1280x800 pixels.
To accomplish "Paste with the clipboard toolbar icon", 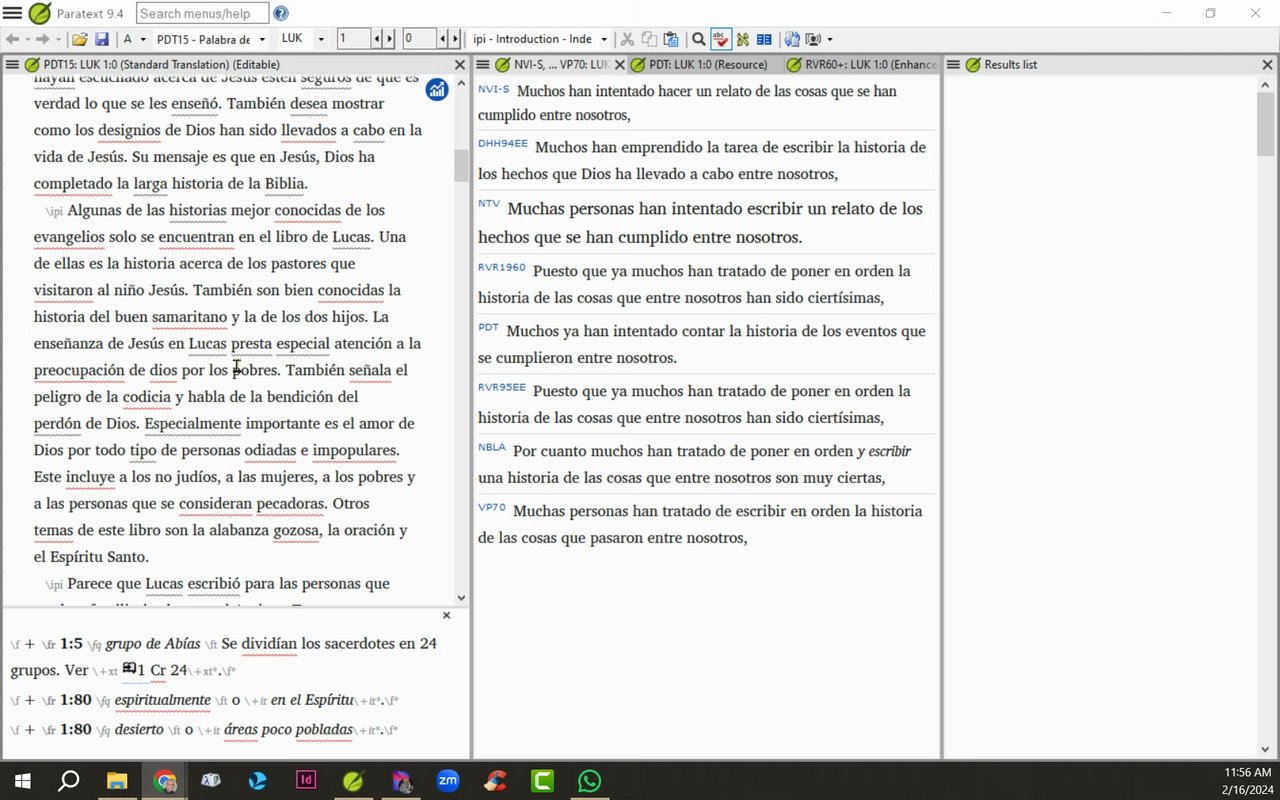I will click(671, 39).
